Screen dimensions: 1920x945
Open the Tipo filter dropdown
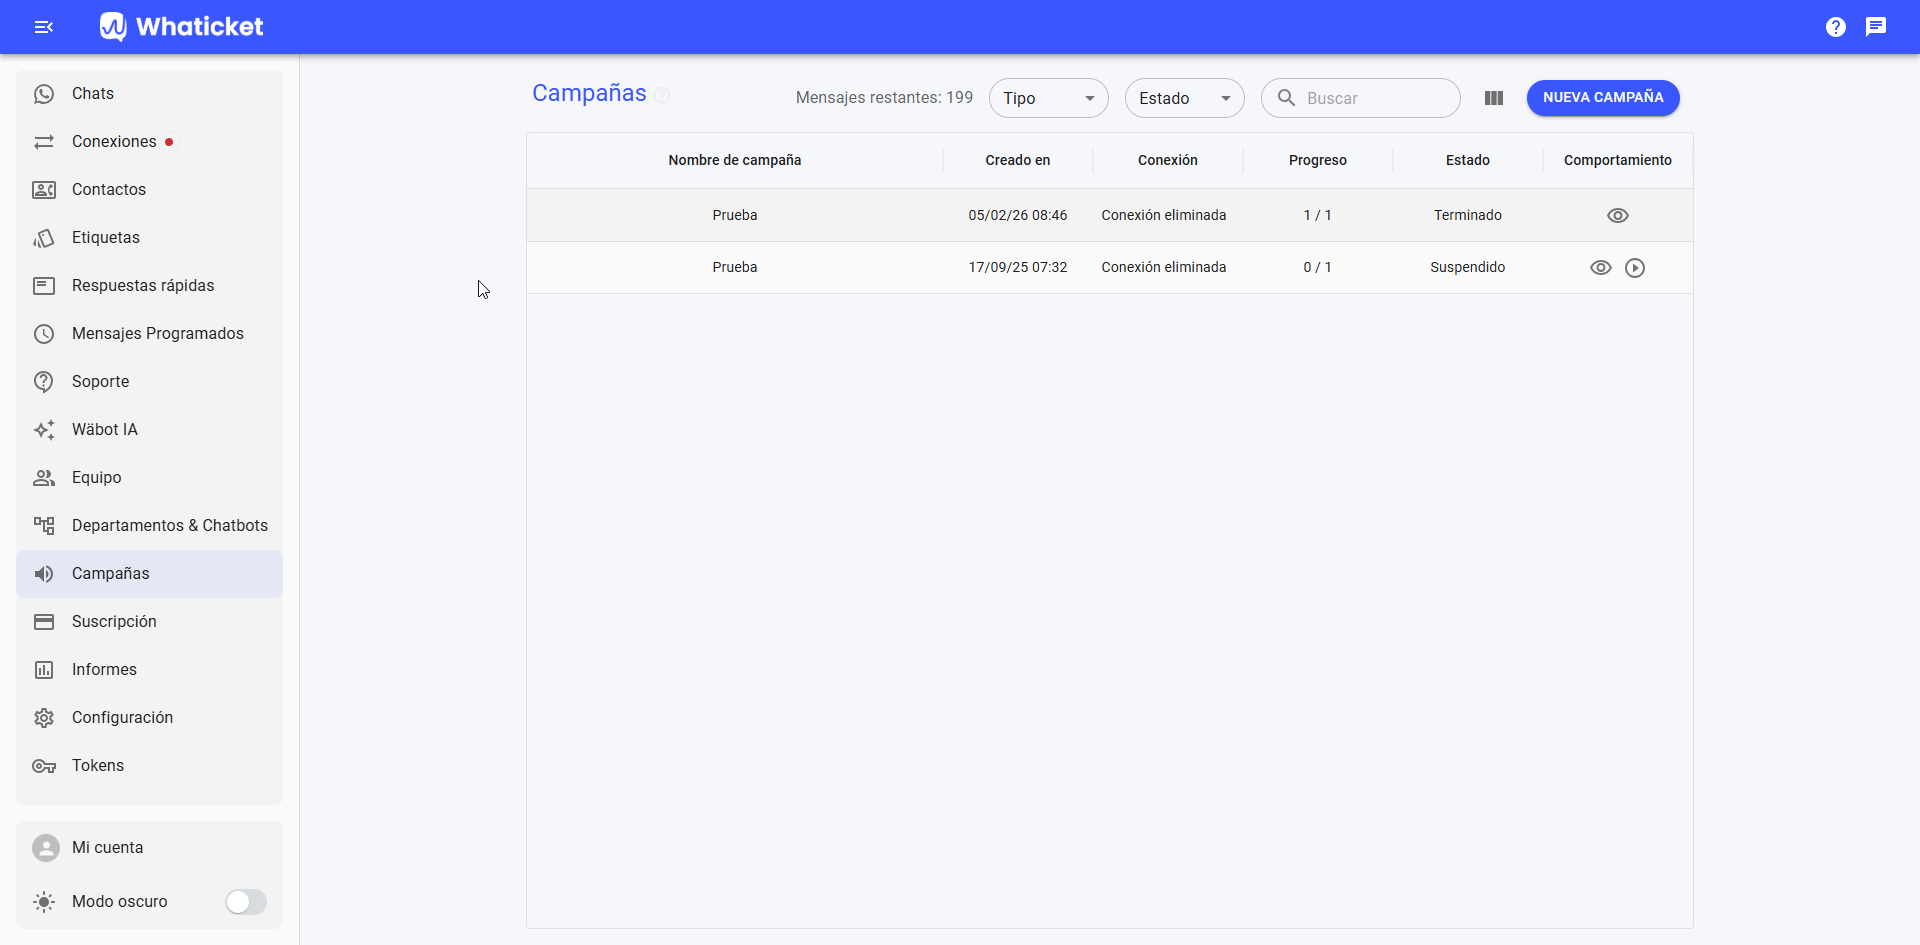[1049, 98]
